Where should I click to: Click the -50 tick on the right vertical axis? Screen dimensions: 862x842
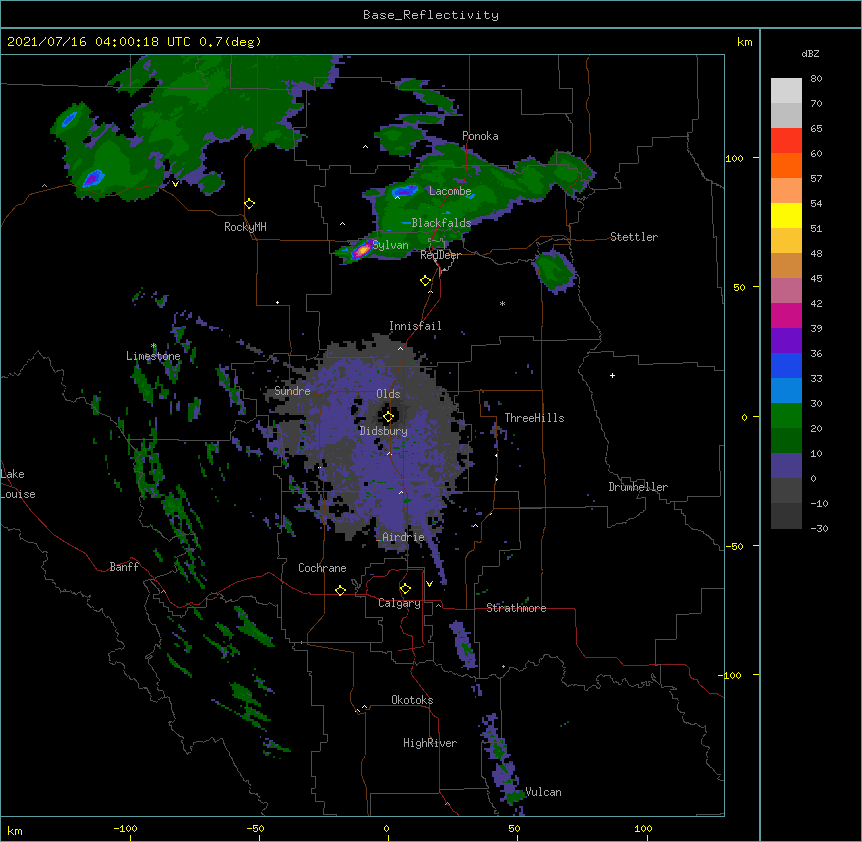[734, 546]
